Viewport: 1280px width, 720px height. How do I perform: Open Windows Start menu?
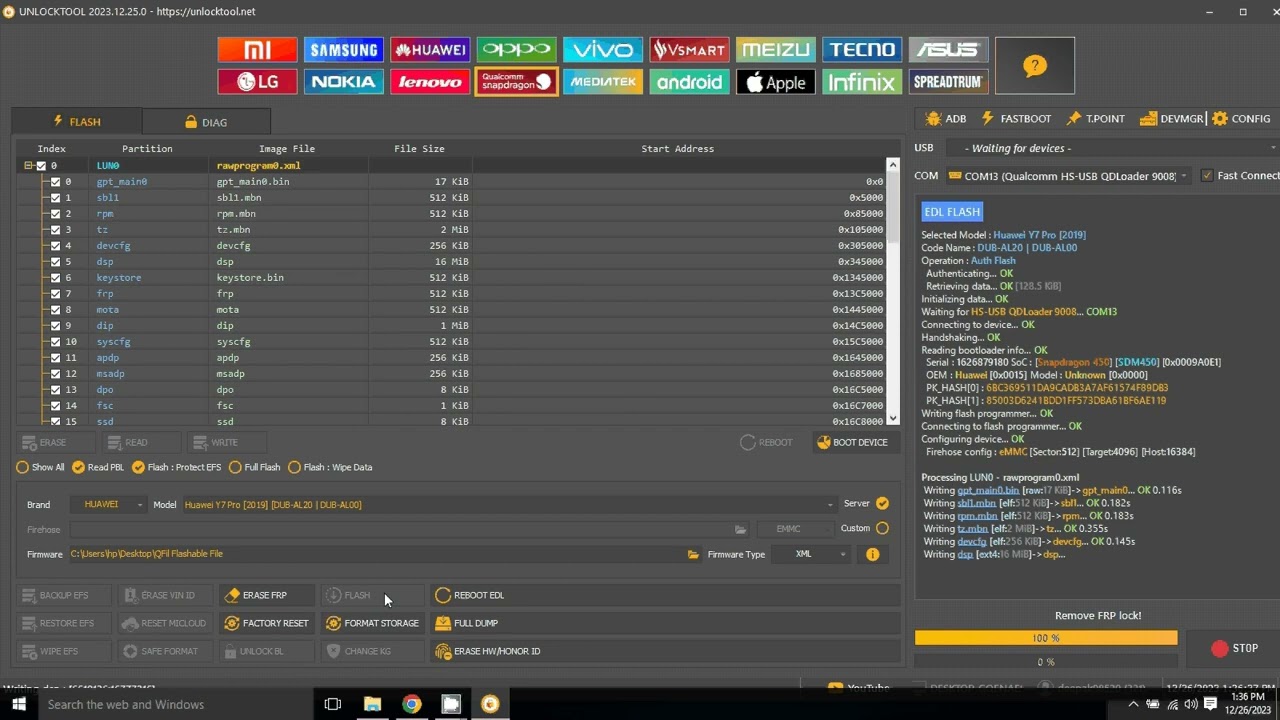click(19, 704)
